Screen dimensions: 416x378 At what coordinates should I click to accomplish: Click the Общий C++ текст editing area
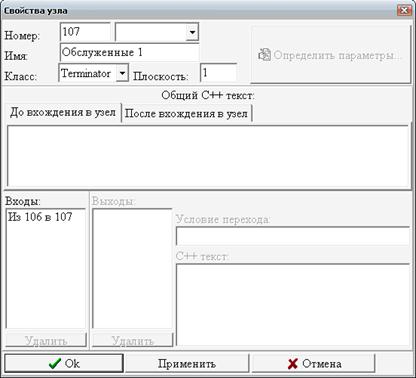pos(208,156)
